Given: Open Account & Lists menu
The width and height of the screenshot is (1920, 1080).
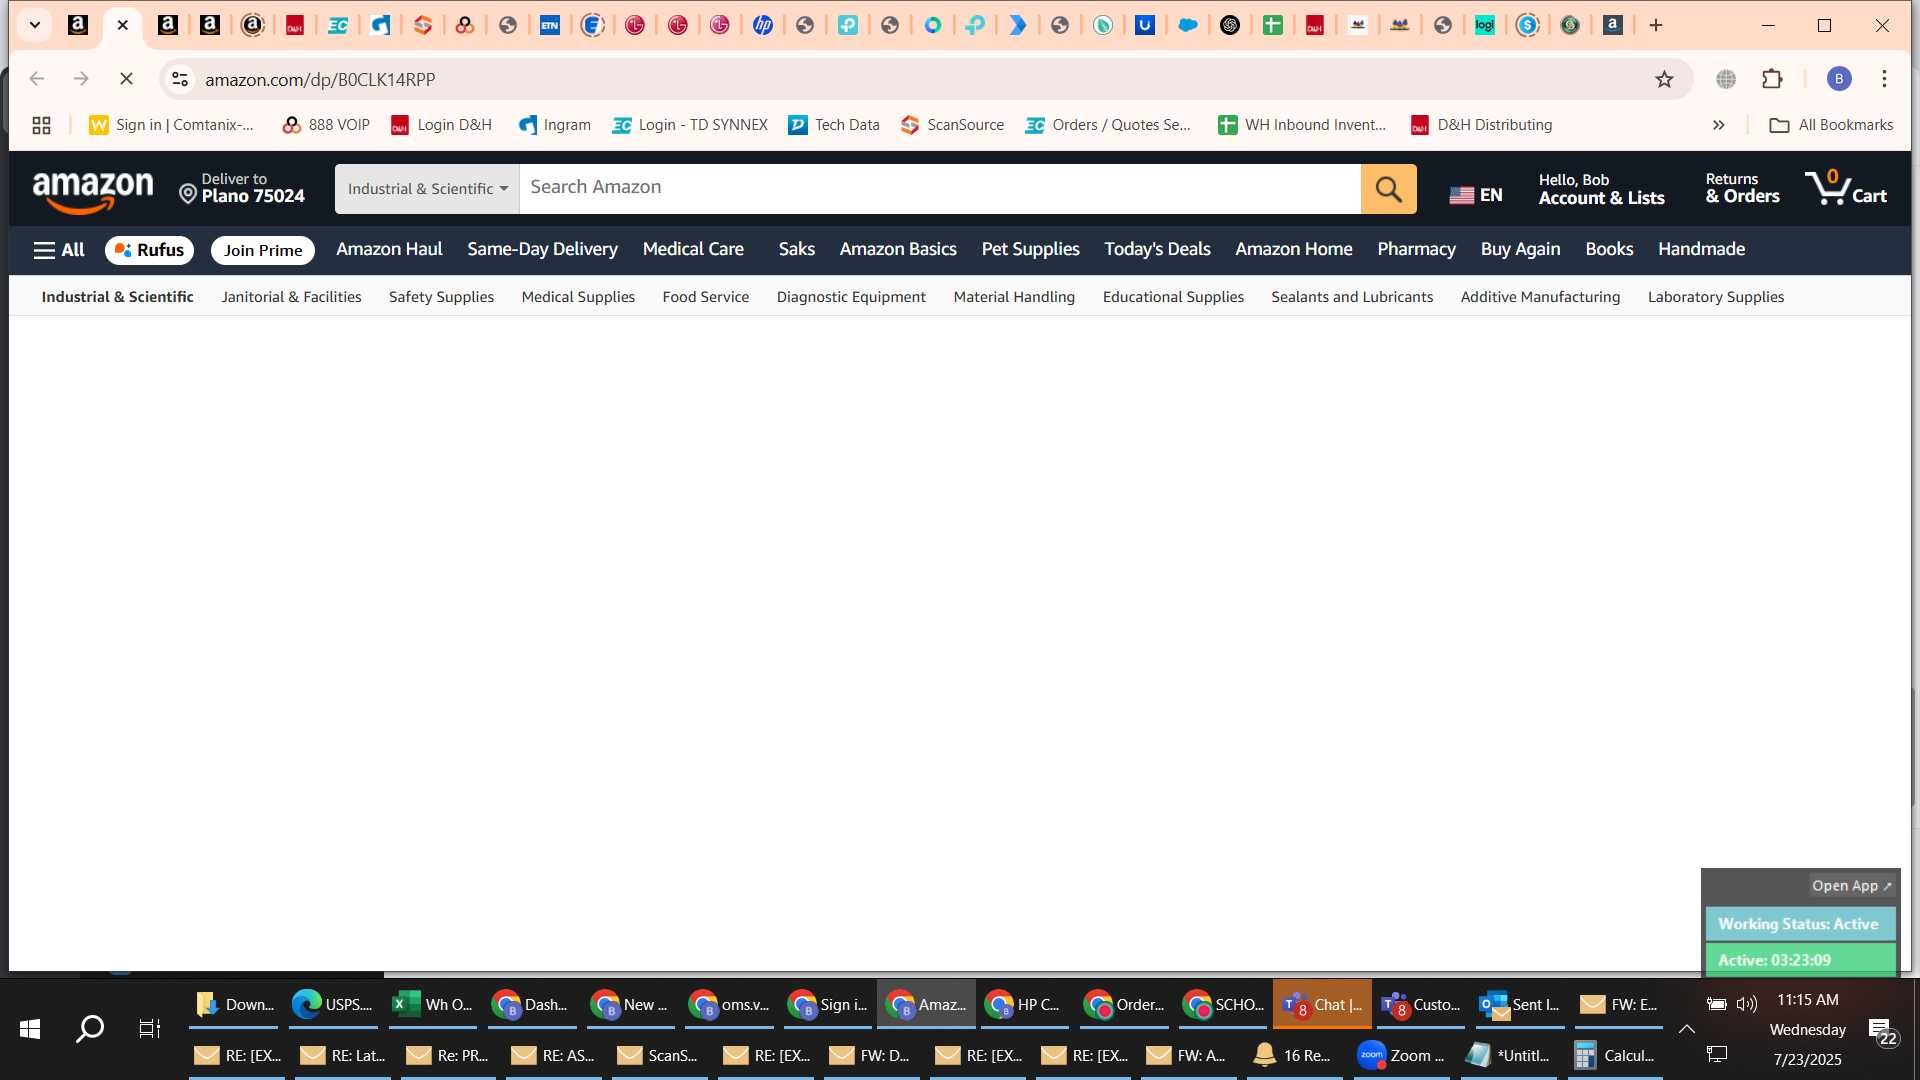Looking at the screenshot, I should click(1601, 189).
